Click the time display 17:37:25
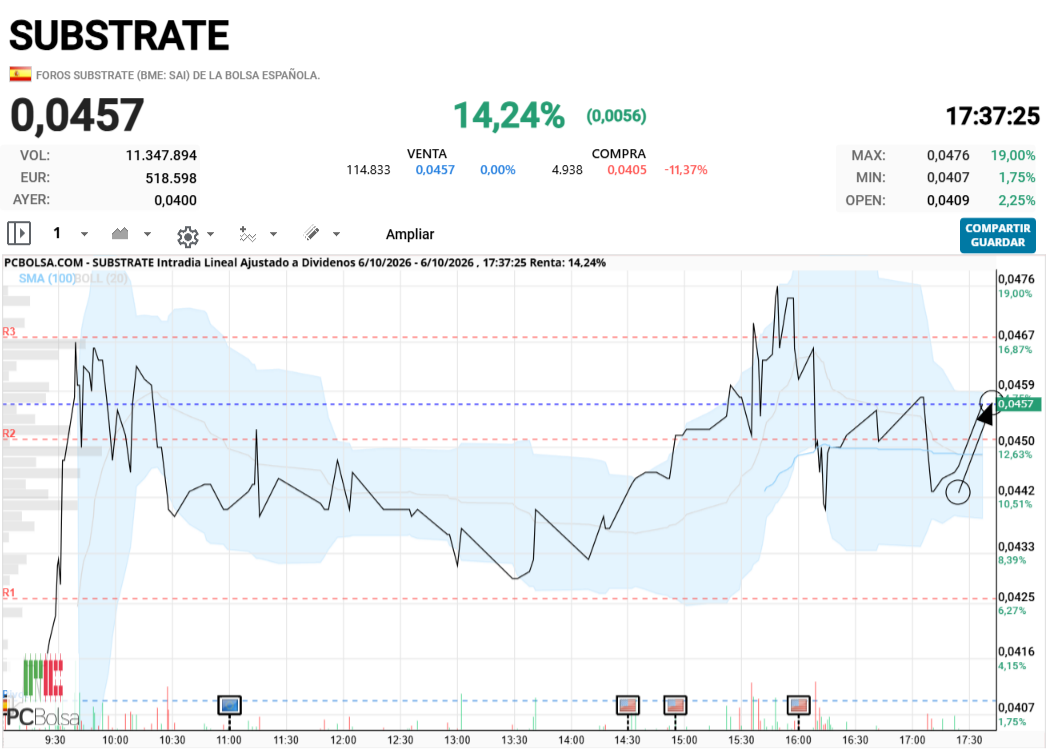The width and height of the screenshot is (1048, 749). (x=993, y=116)
